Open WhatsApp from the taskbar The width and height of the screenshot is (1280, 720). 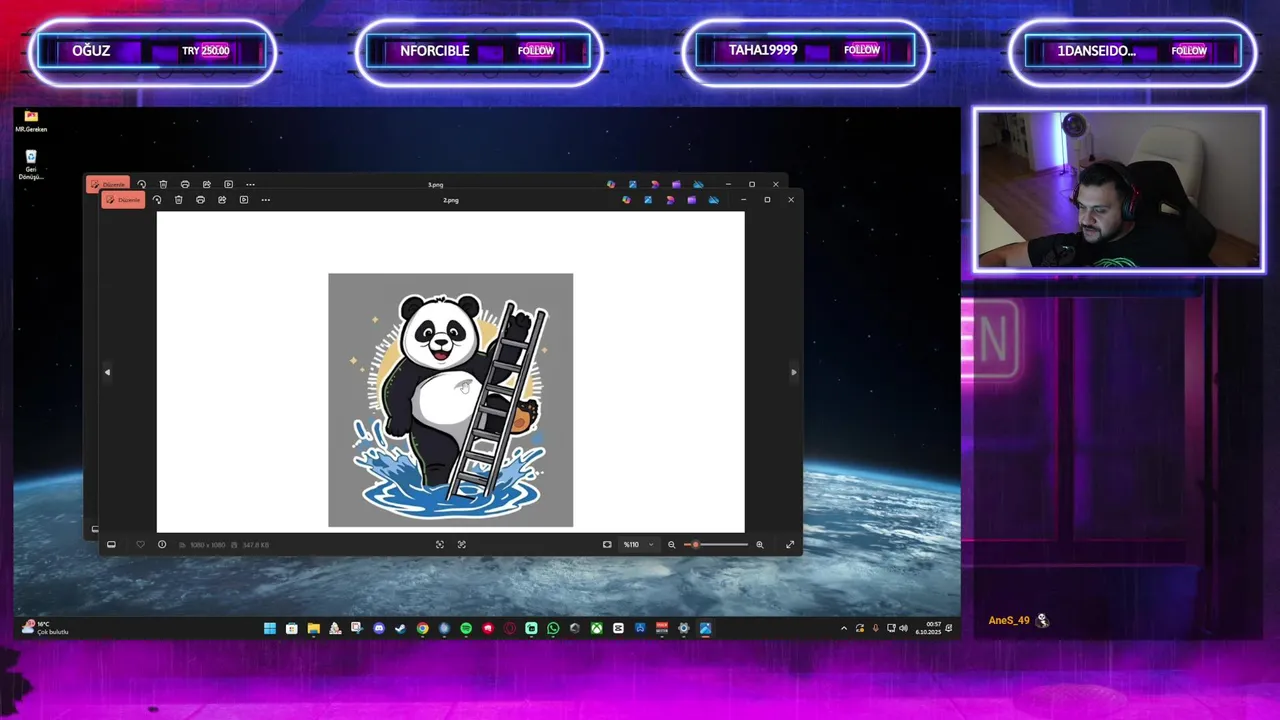[553, 629]
